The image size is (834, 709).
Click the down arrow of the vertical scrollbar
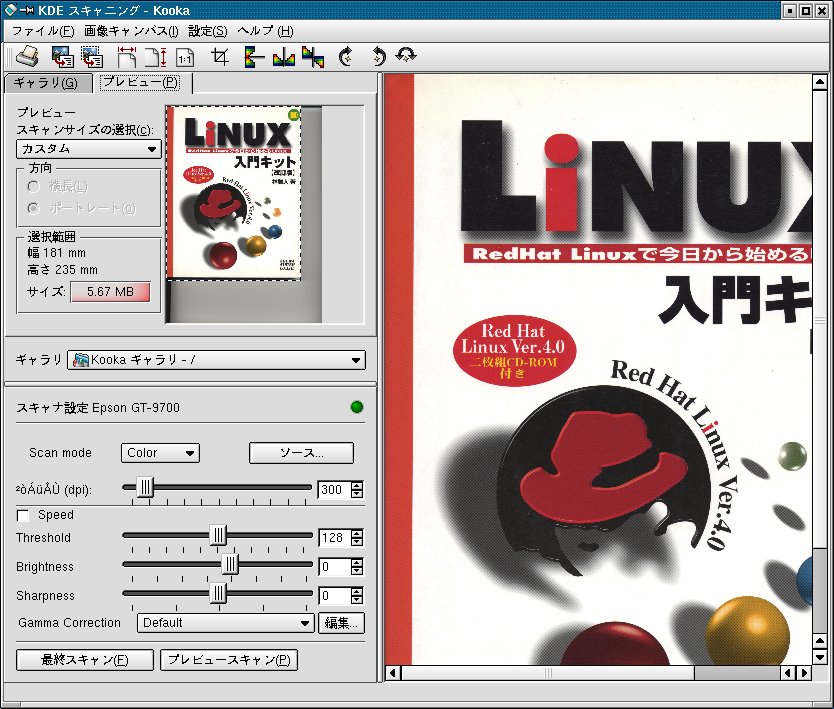[x=820, y=658]
